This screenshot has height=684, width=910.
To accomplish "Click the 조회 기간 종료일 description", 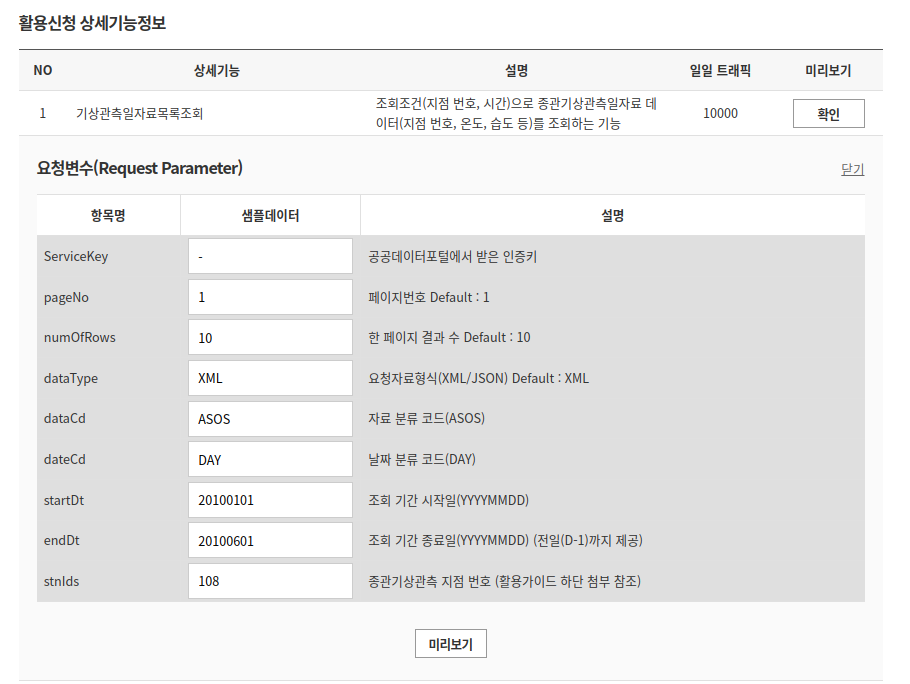I will 505,541.
